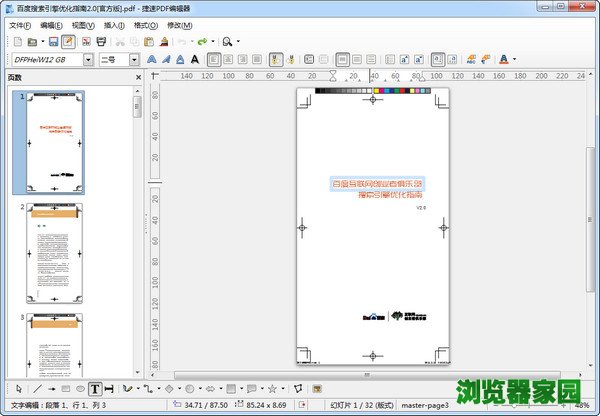This screenshot has height=416, width=600.
Task: Select the Text tool in drawing toolbar
Action: (x=96, y=388)
